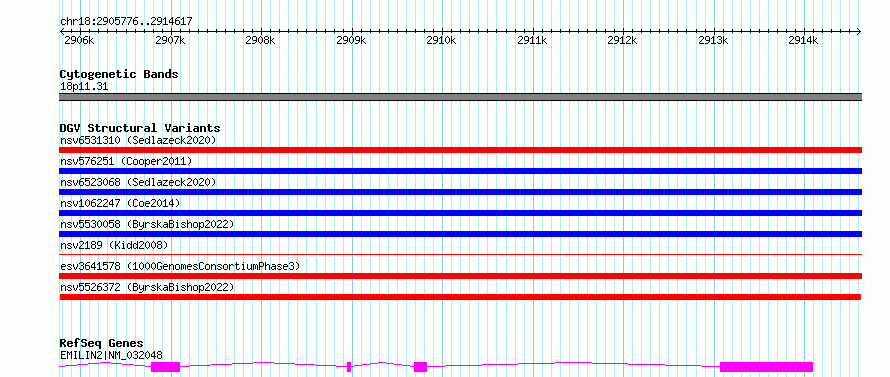Click the 2907k ruler tick label
The height and width of the screenshot is (377, 890).
click(x=170, y=41)
